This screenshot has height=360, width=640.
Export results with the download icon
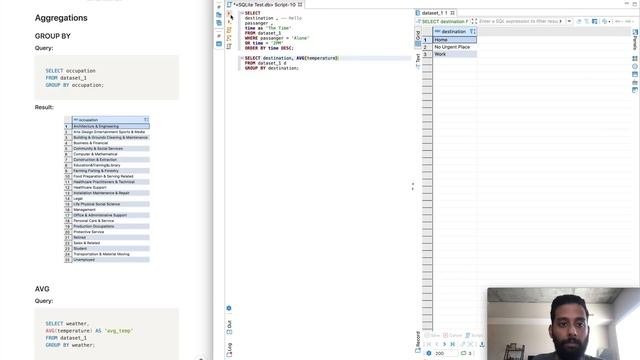(482, 344)
